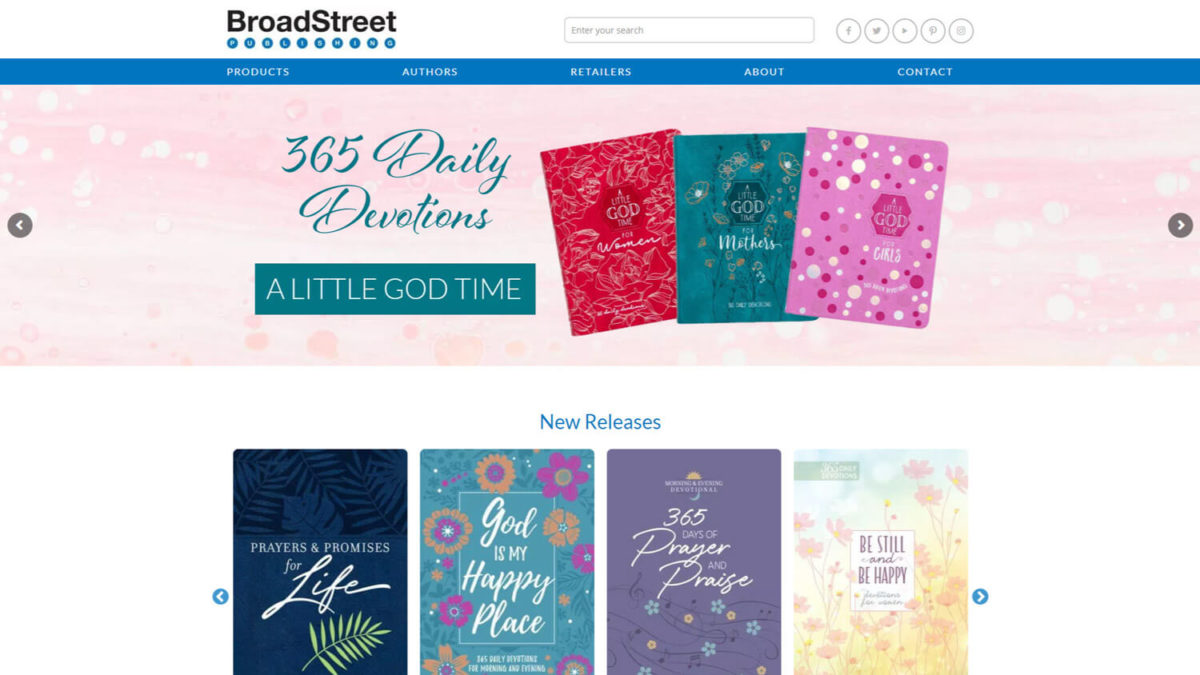Click the BroadStreet Publishing logo
This screenshot has width=1200, height=675.
(312, 29)
